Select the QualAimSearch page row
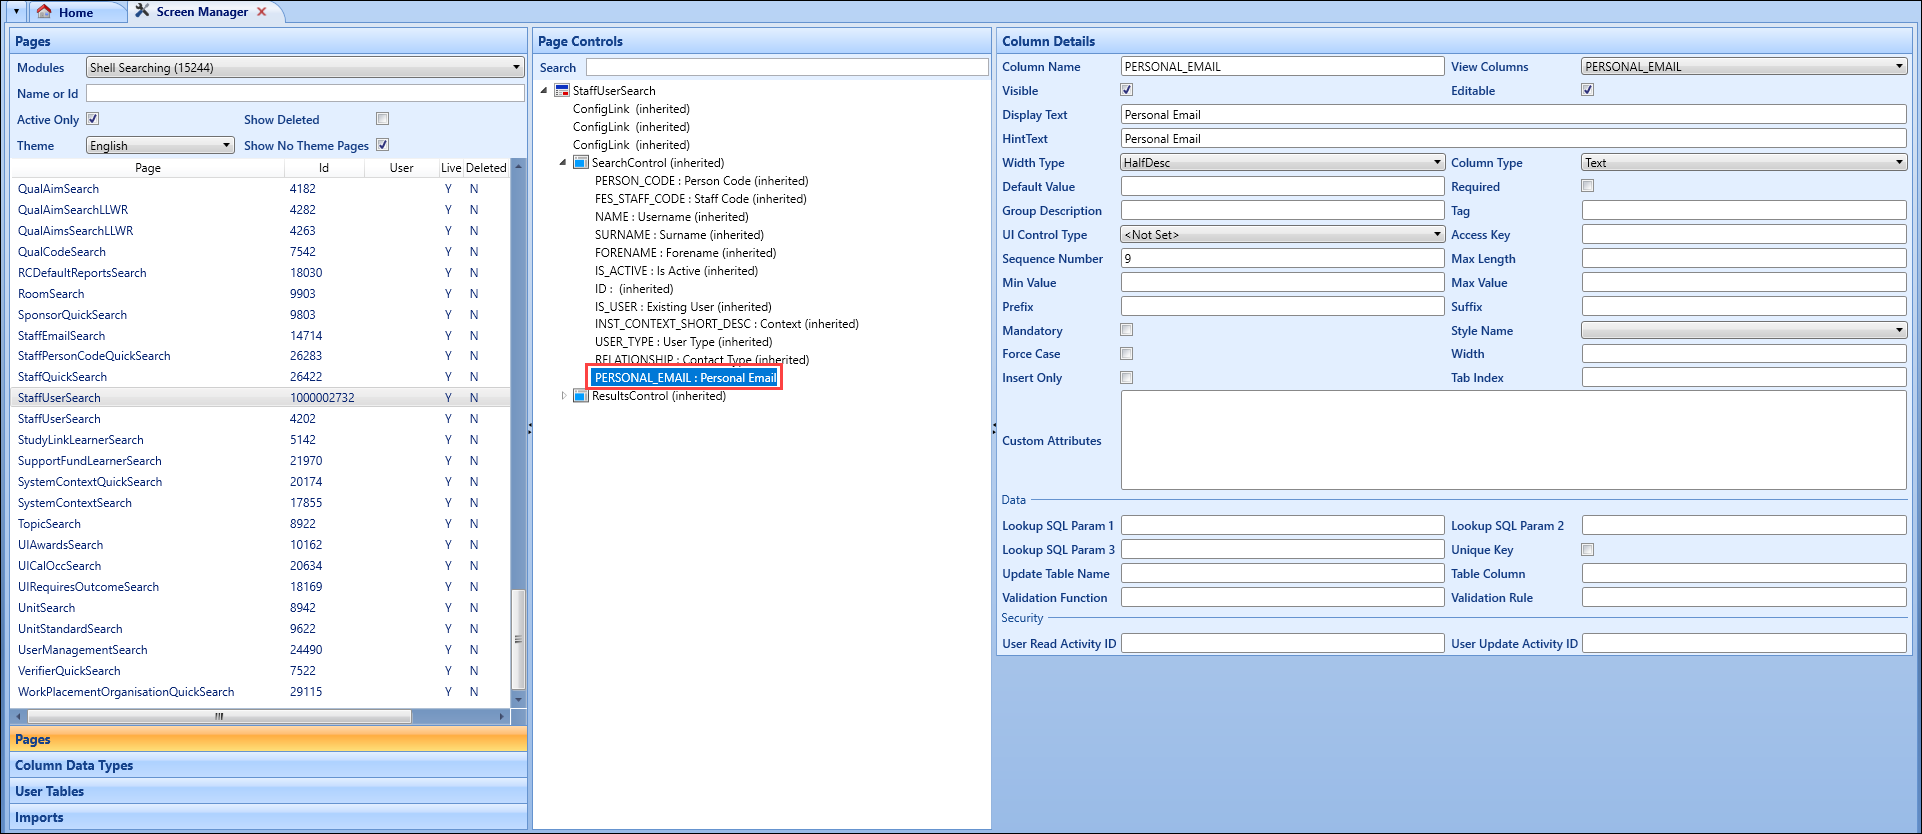The height and width of the screenshot is (834, 1922). (x=260, y=189)
